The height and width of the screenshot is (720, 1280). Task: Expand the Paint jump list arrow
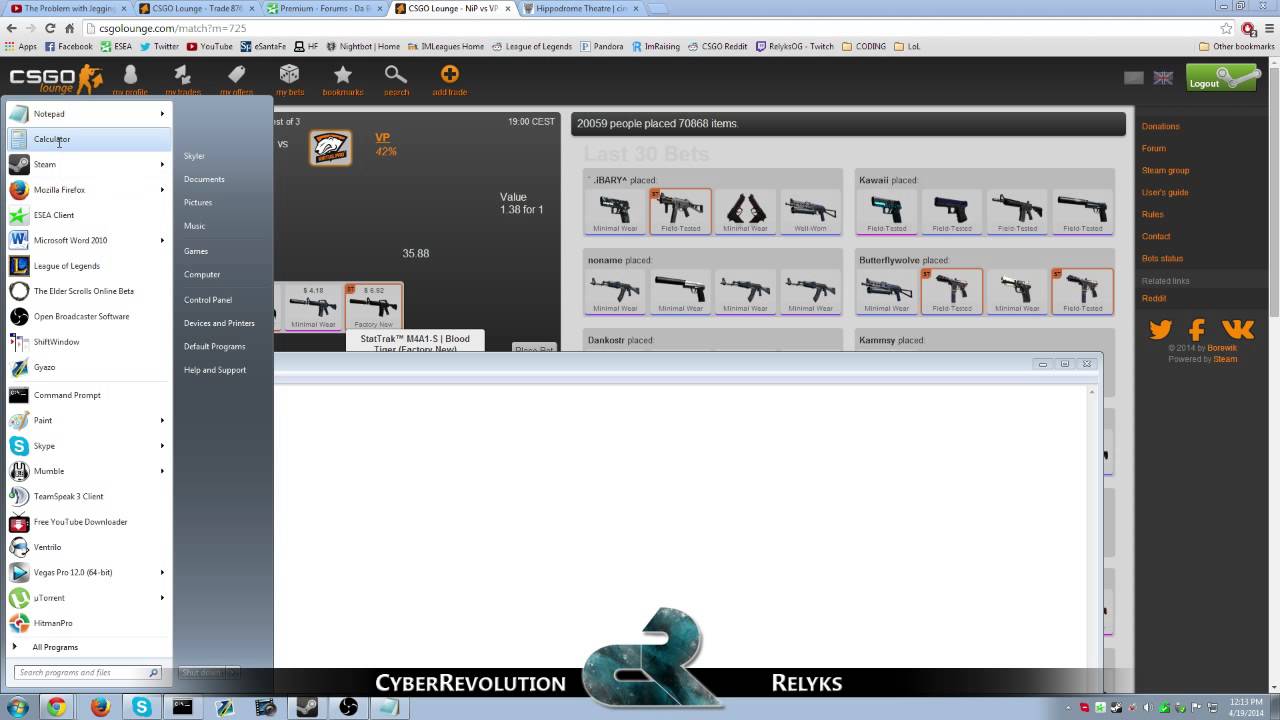tap(162, 420)
